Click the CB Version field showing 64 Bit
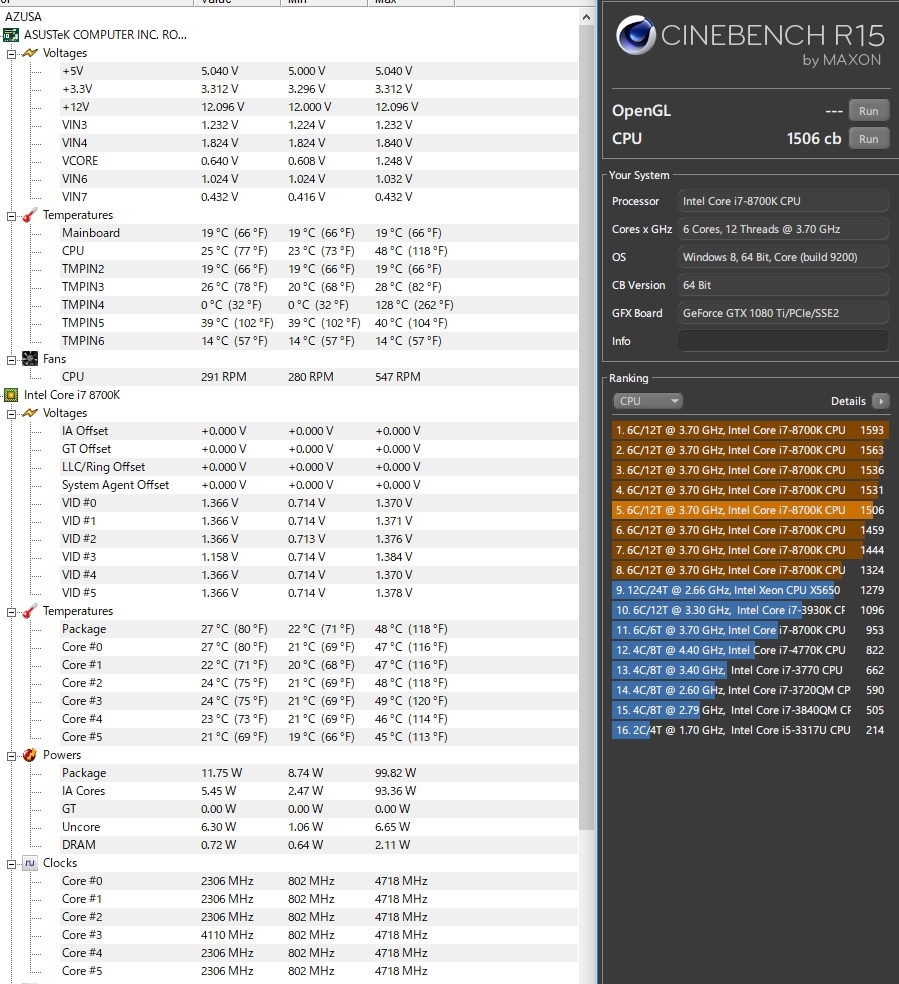The height and width of the screenshot is (984, 899). point(783,286)
